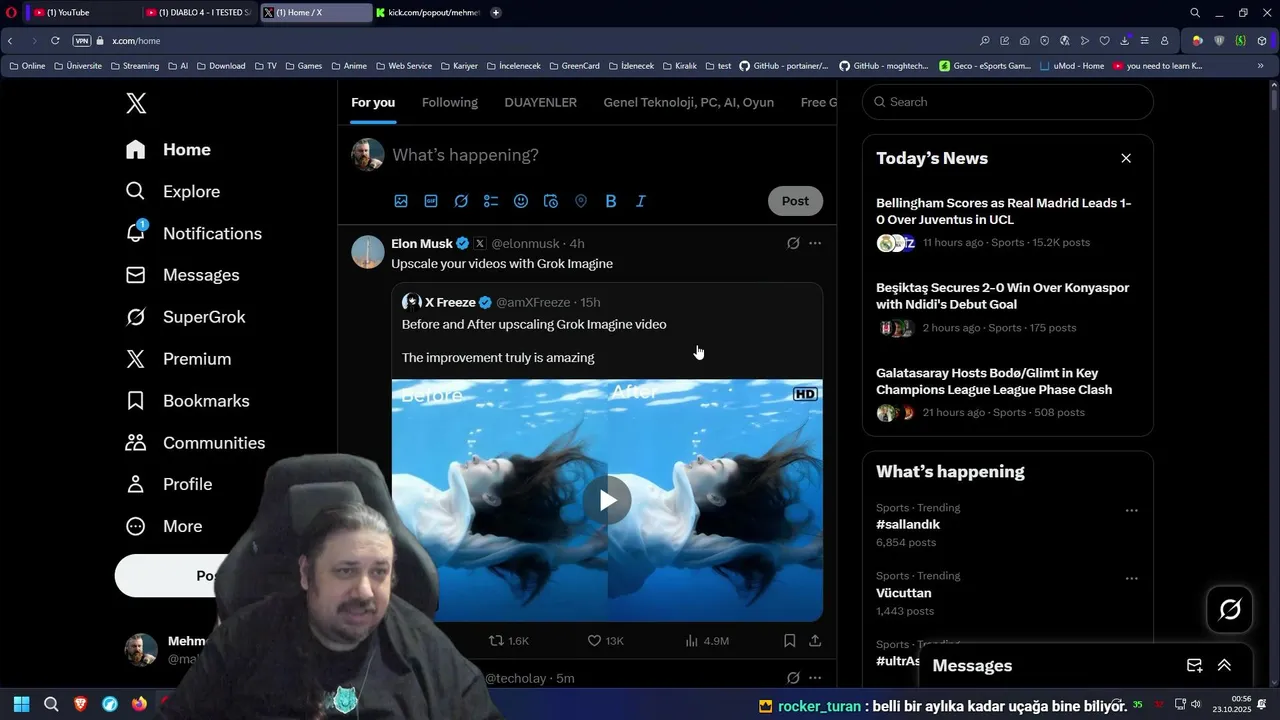Viewport: 1280px width, 720px height.
Task: Schedule the post with calendar icon
Action: [x=551, y=201]
